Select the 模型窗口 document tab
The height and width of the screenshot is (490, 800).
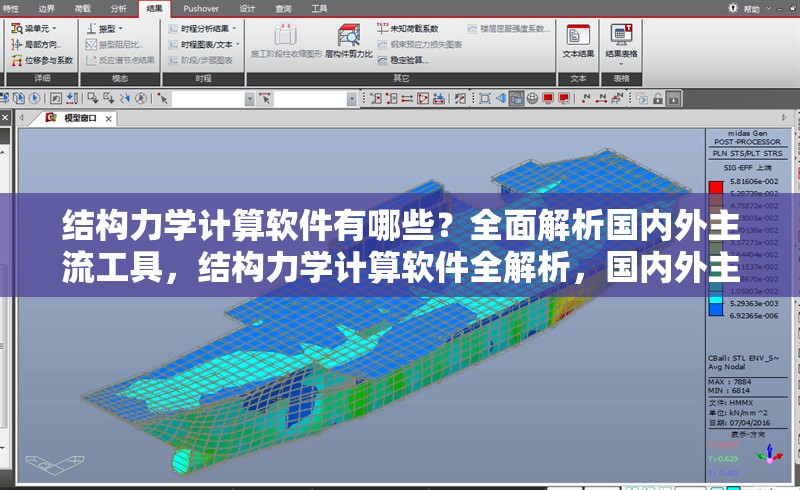click(80, 118)
